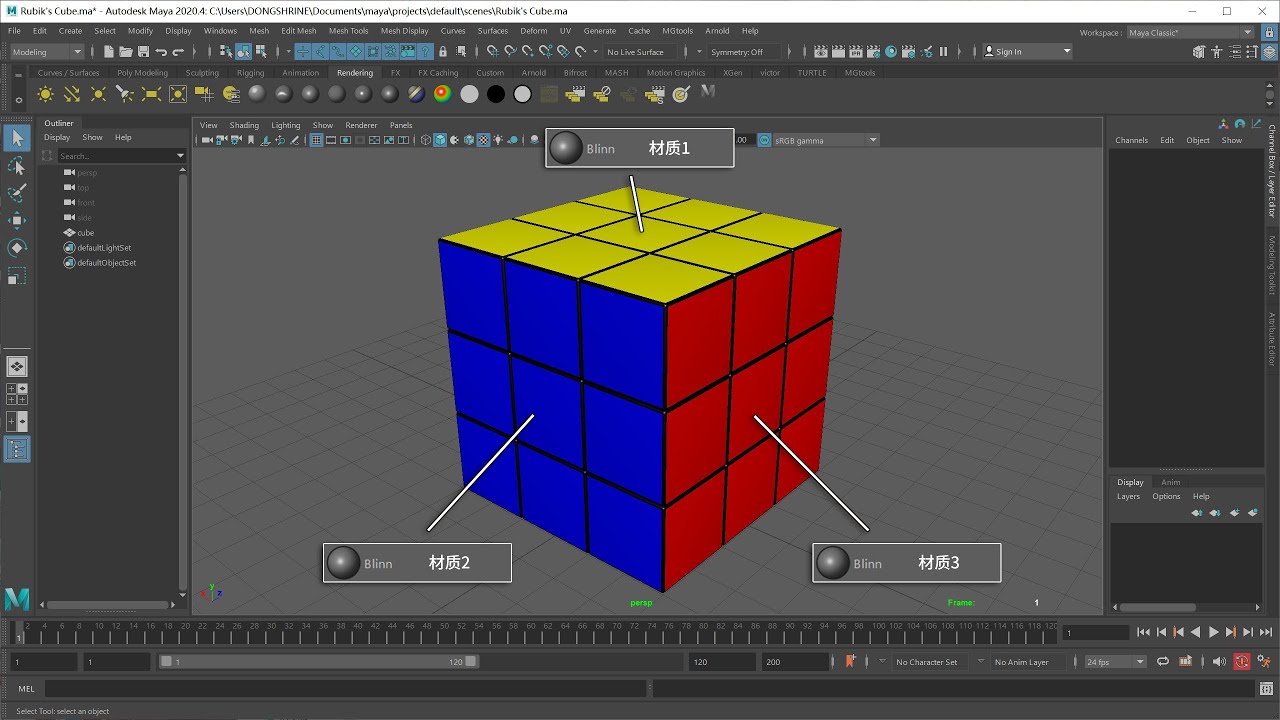The width and height of the screenshot is (1280, 720).
Task: Click Options in the Layer Editor menu
Action: [x=1166, y=496]
